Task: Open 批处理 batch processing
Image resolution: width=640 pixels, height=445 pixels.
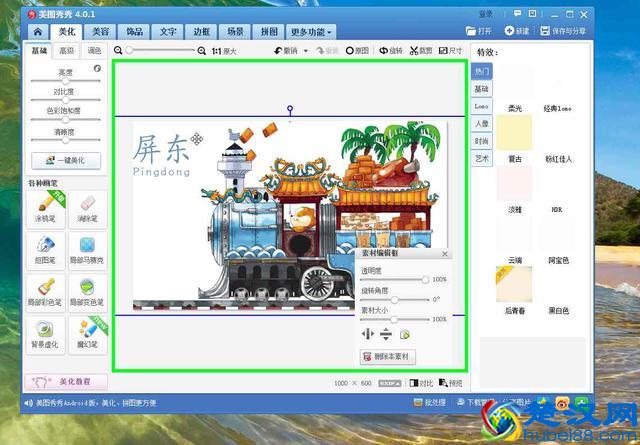Action: click(430, 403)
